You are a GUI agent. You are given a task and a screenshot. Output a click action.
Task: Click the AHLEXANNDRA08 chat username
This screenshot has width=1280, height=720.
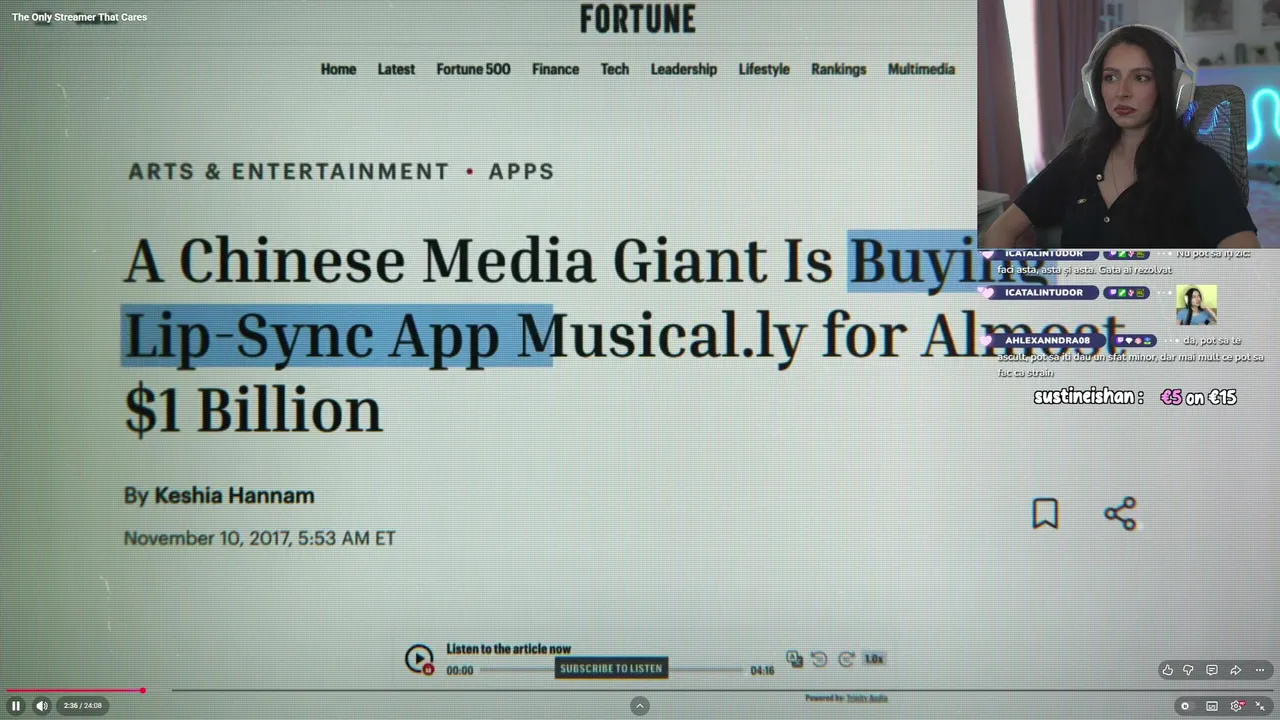(1047, 341)
